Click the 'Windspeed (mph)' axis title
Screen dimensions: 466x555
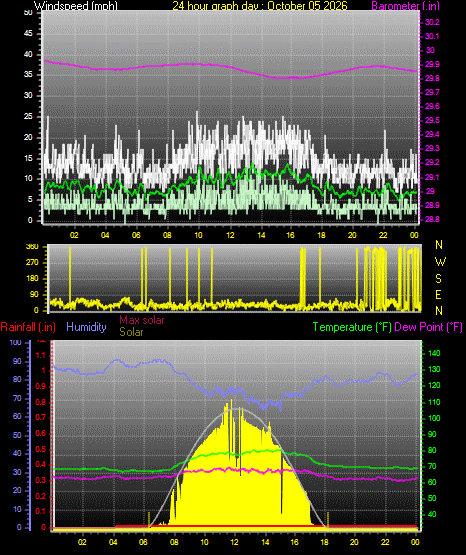76,6
